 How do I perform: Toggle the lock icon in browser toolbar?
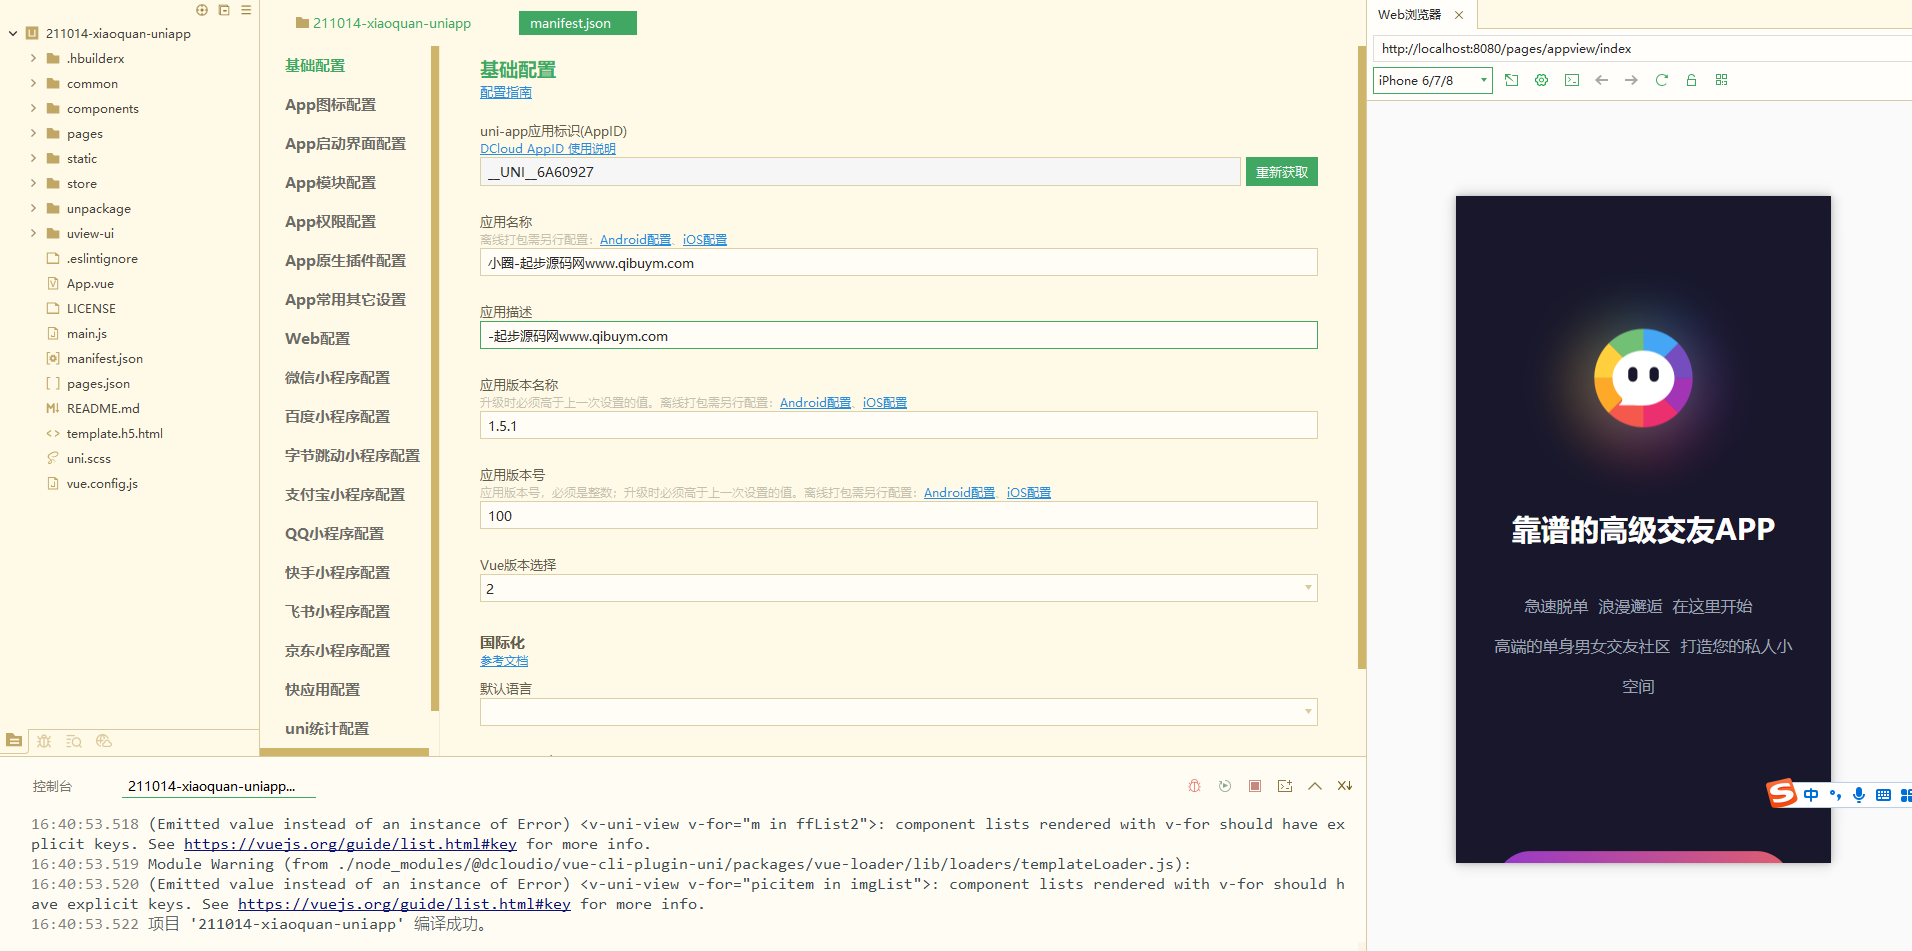pos(1691,80)
